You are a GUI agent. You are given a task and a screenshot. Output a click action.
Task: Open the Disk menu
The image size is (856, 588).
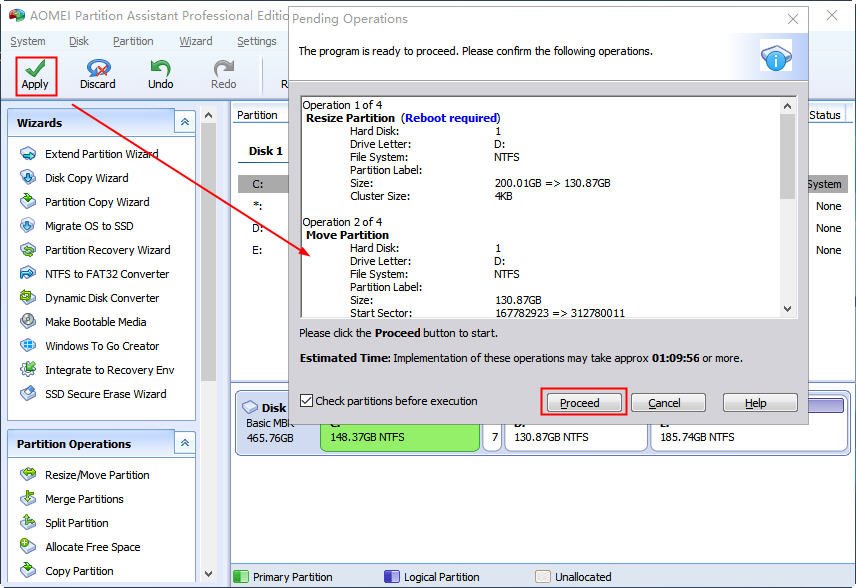[79, 41]
